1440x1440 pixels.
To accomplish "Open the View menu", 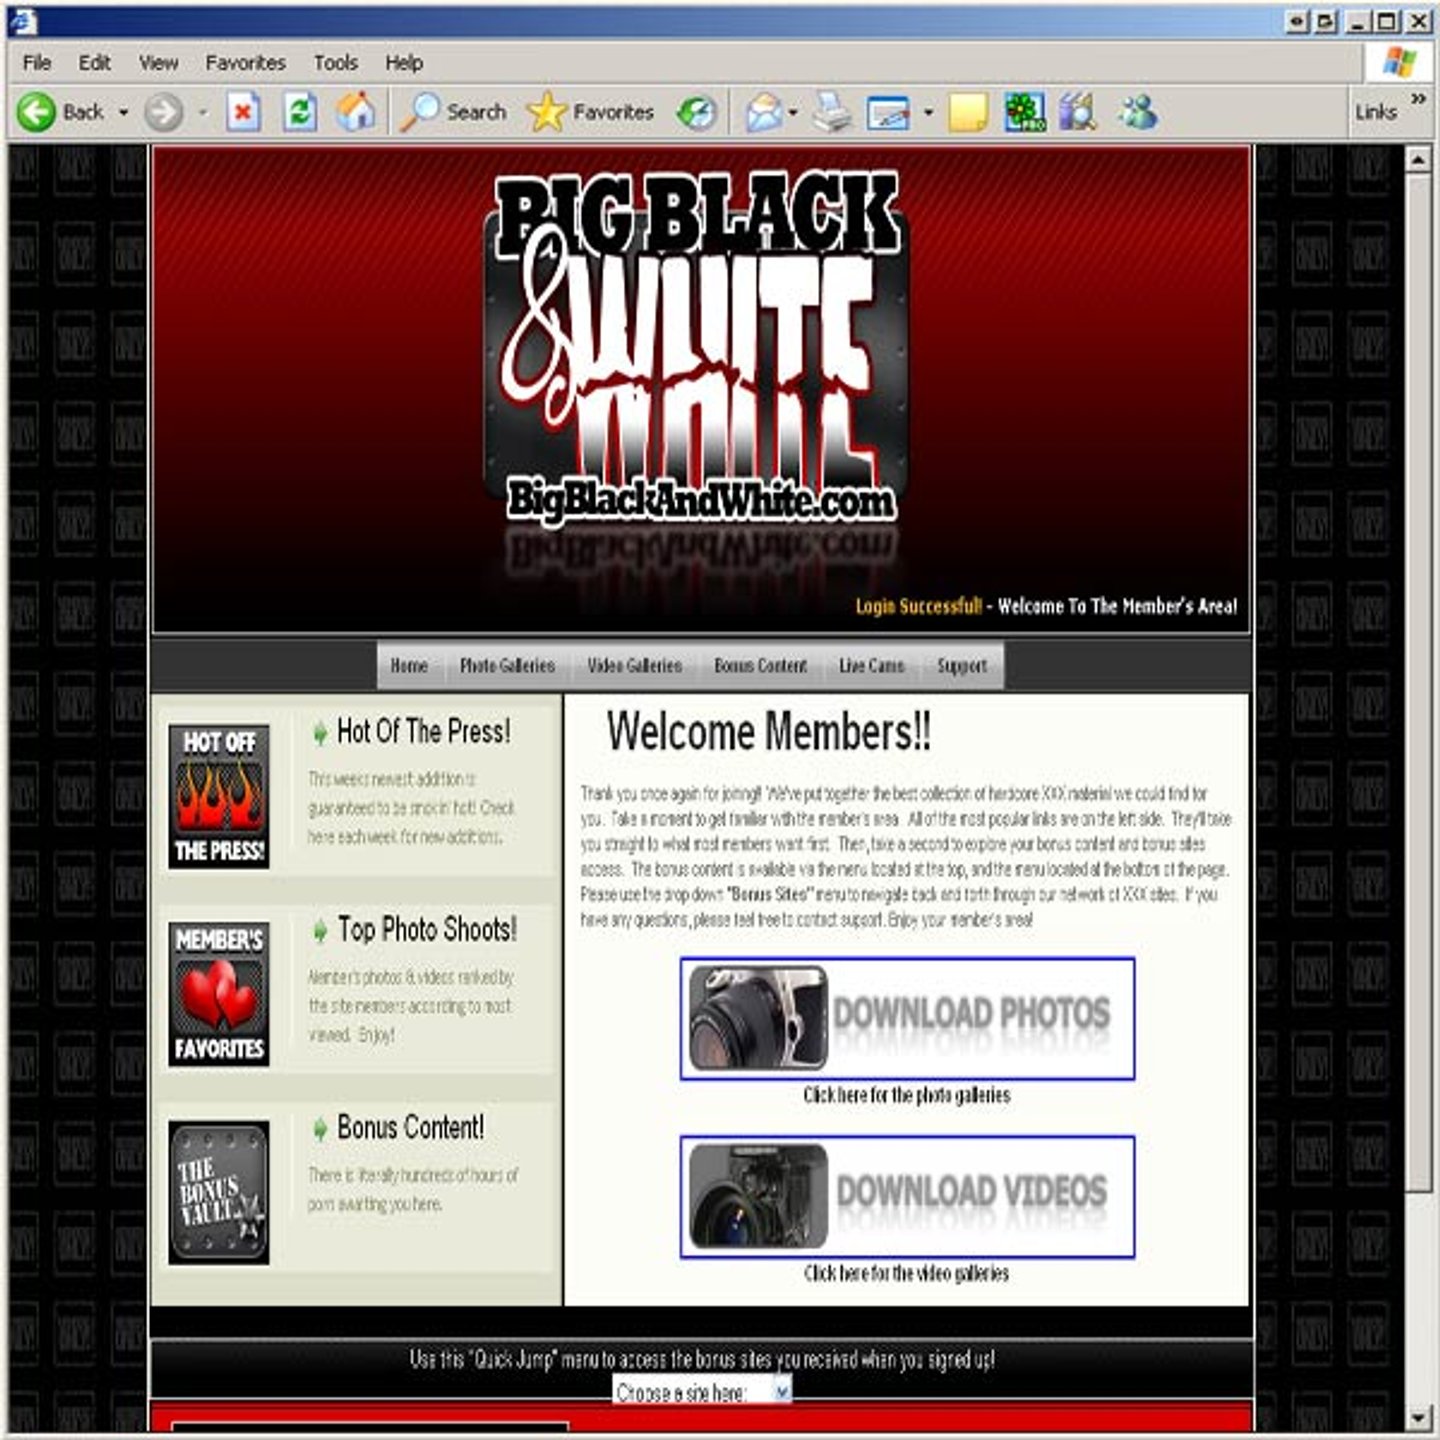I will point(158,63).
